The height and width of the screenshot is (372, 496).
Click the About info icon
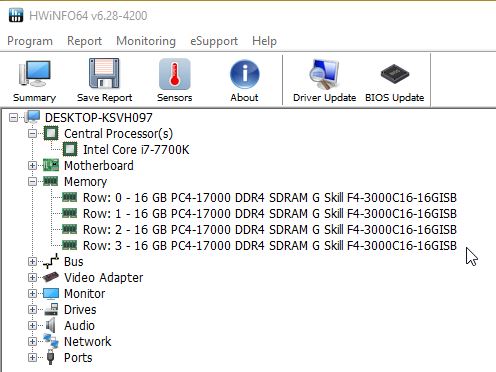[x=244, y=74]
